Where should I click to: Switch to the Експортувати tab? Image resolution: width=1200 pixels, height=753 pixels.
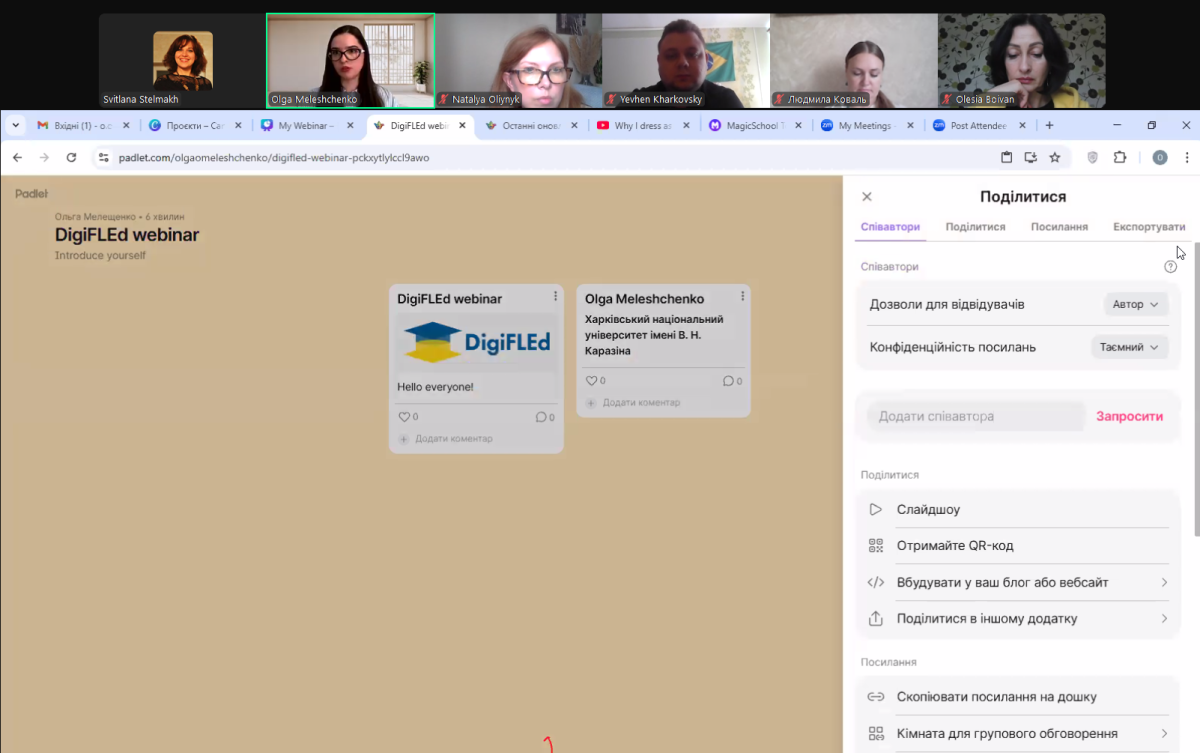[1148, 227]
